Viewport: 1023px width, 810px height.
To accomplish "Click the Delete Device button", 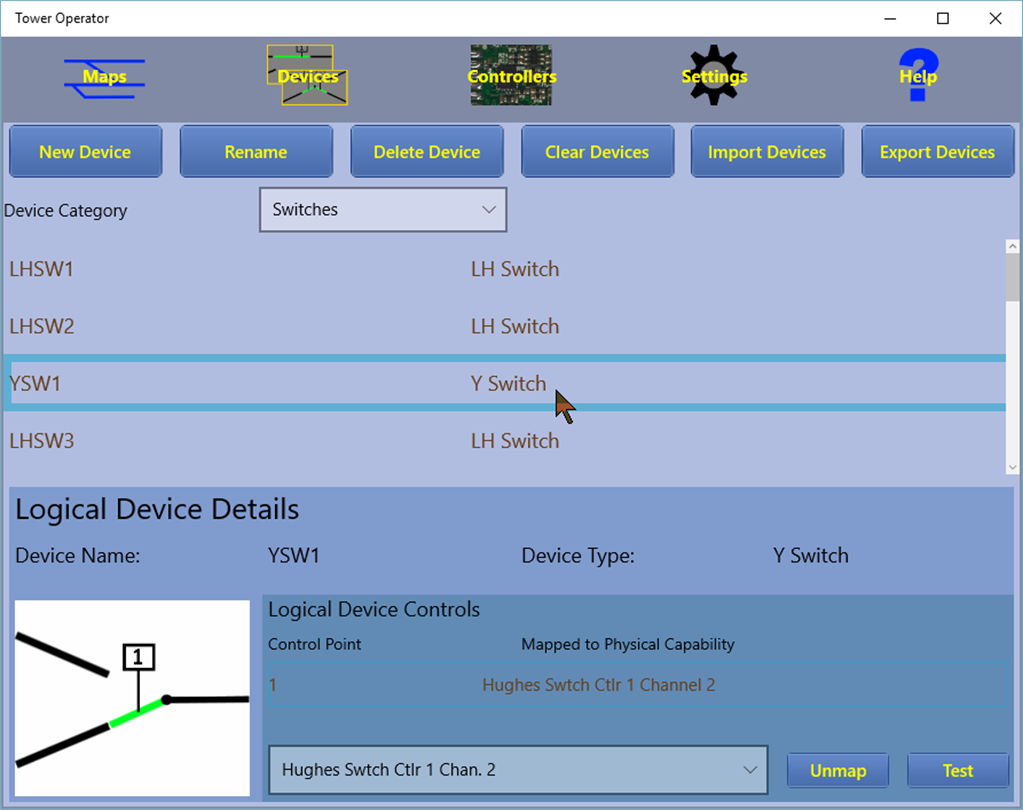I will (x=427, y=152).
